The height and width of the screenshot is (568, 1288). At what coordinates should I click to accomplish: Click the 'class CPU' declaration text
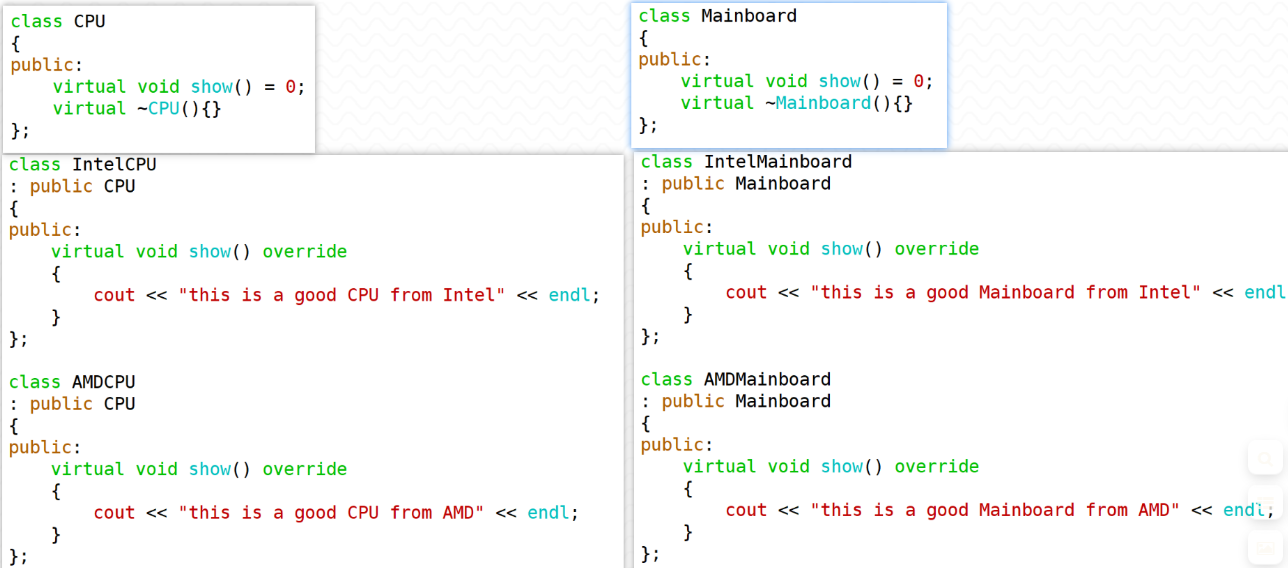[x=58, y=21]
